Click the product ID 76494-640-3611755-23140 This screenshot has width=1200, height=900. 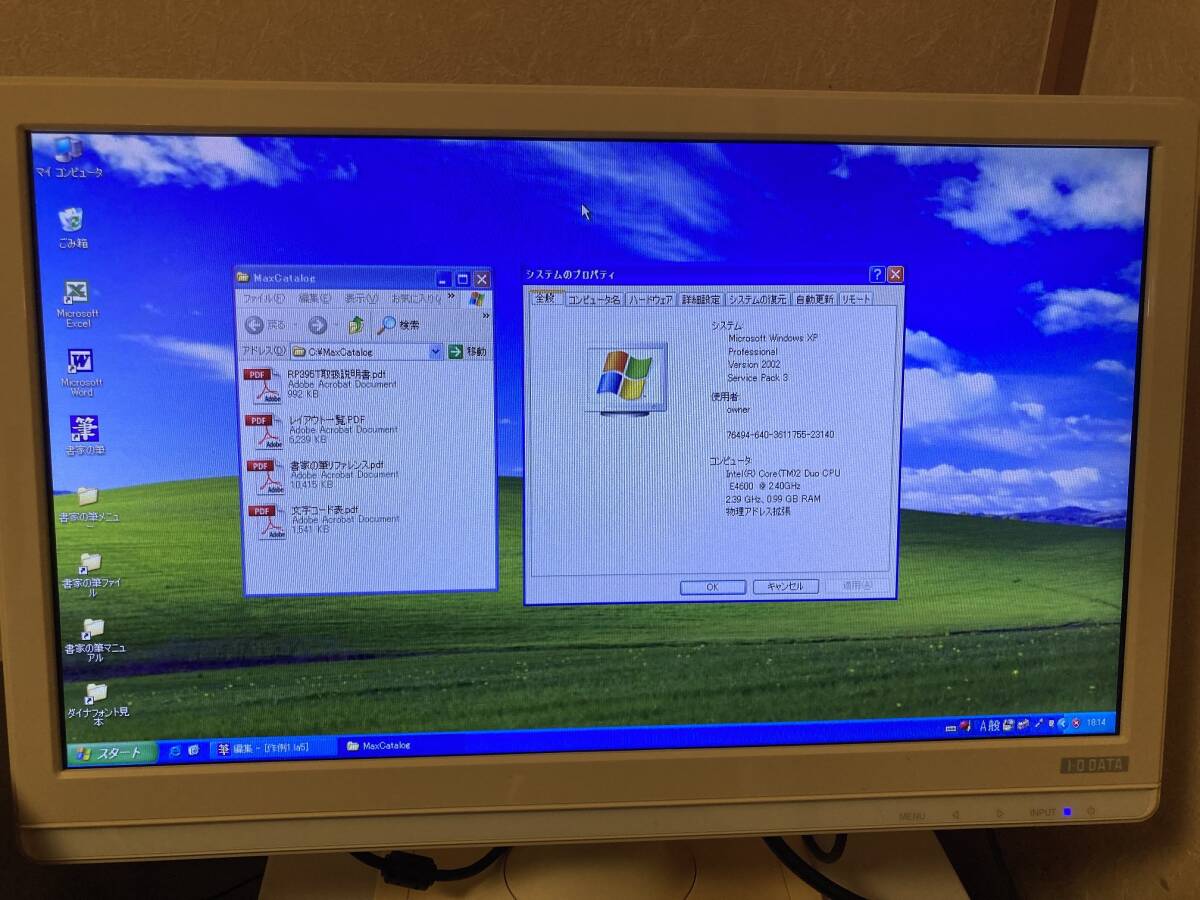780,435
